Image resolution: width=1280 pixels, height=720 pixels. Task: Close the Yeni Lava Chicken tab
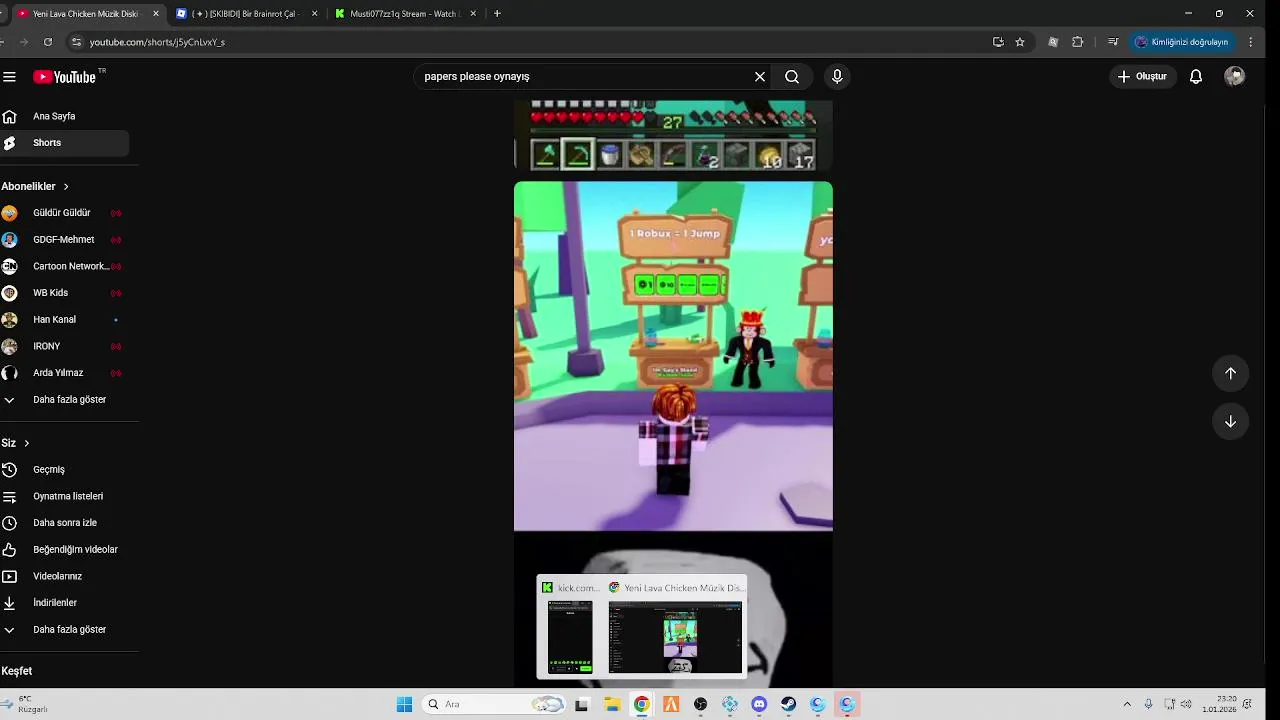point(156,14)
